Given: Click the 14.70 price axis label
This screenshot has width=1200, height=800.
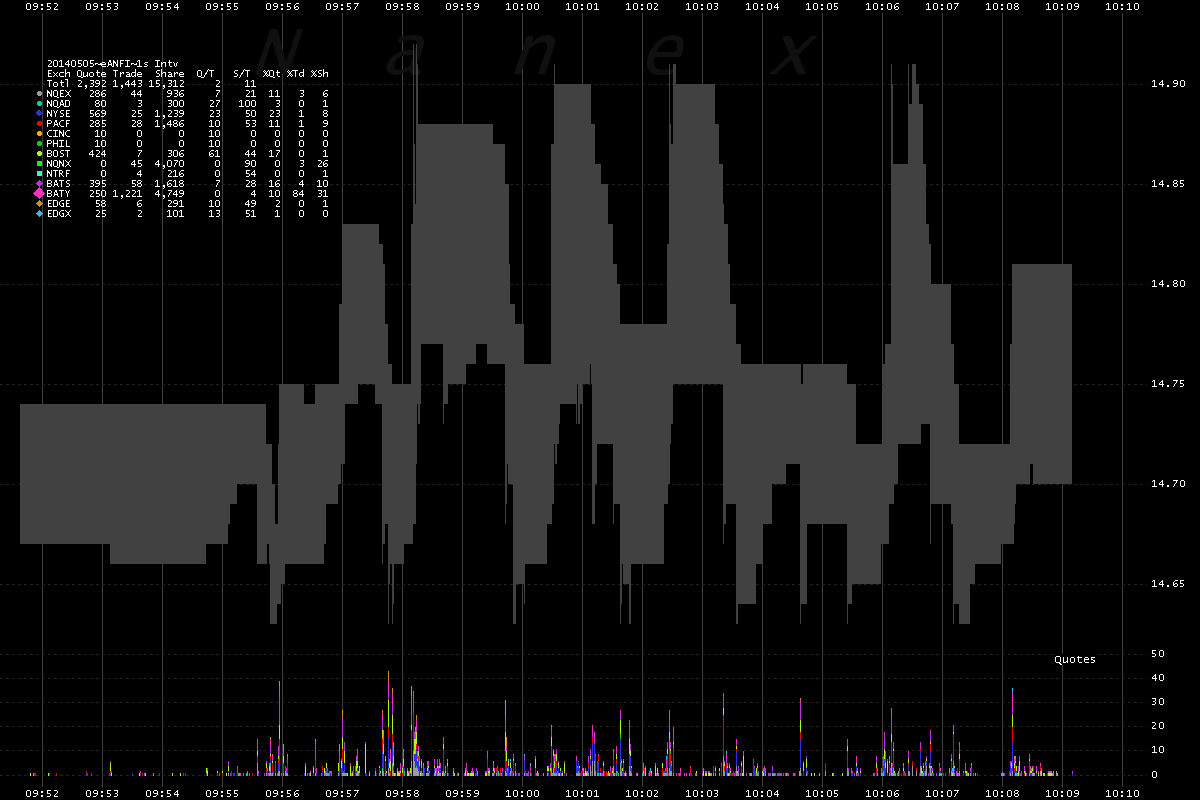Looking at the screenshot, I should point(1170,484).
